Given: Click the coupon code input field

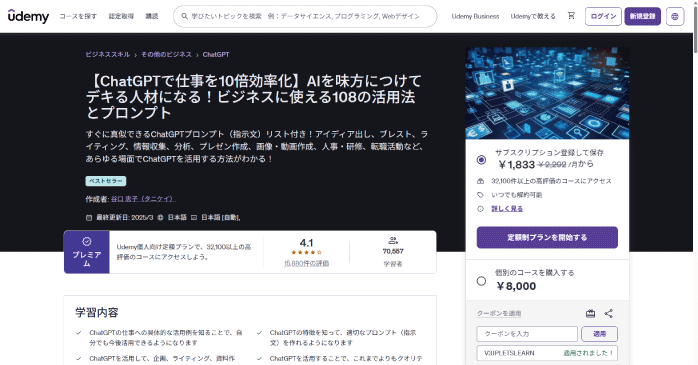Looking at the screenshot, I should (527, 333).
